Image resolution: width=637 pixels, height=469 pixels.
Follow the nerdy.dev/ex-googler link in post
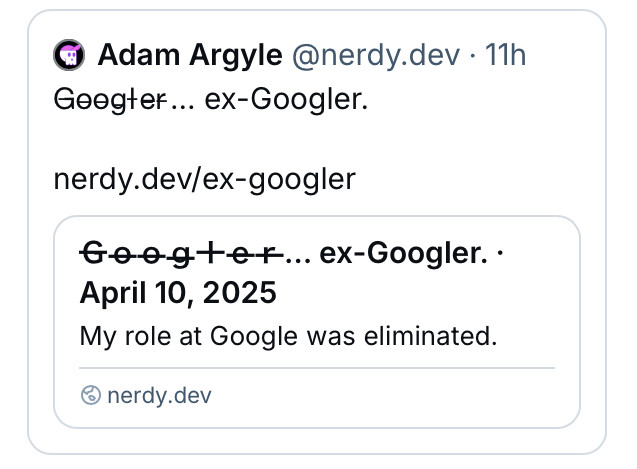coord(205,180)
